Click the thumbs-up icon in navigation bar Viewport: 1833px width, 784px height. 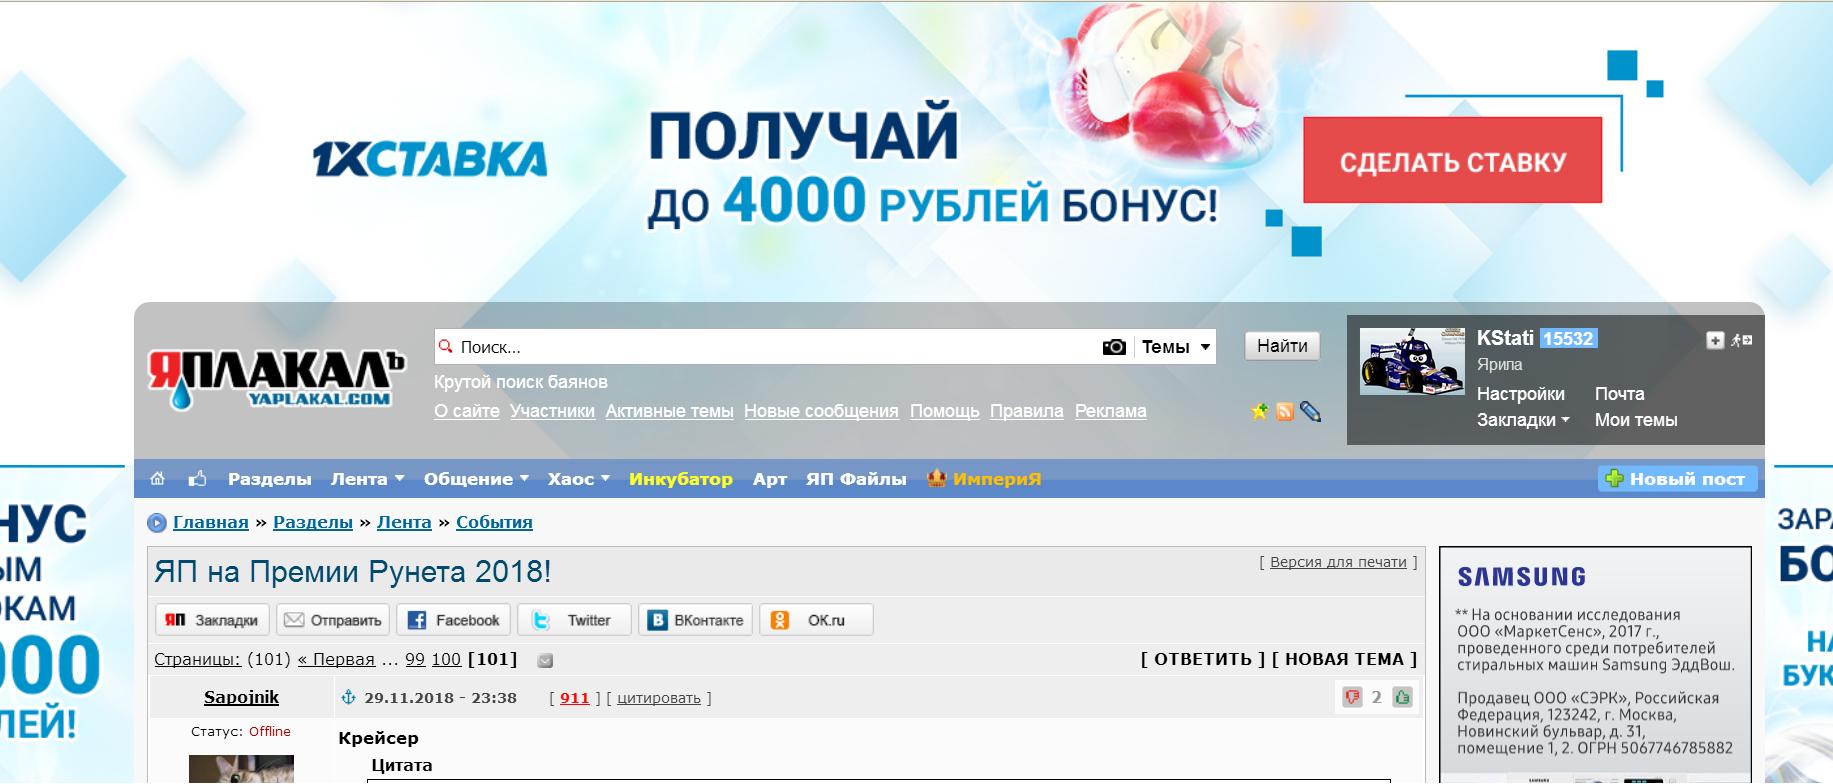point(197,479)
